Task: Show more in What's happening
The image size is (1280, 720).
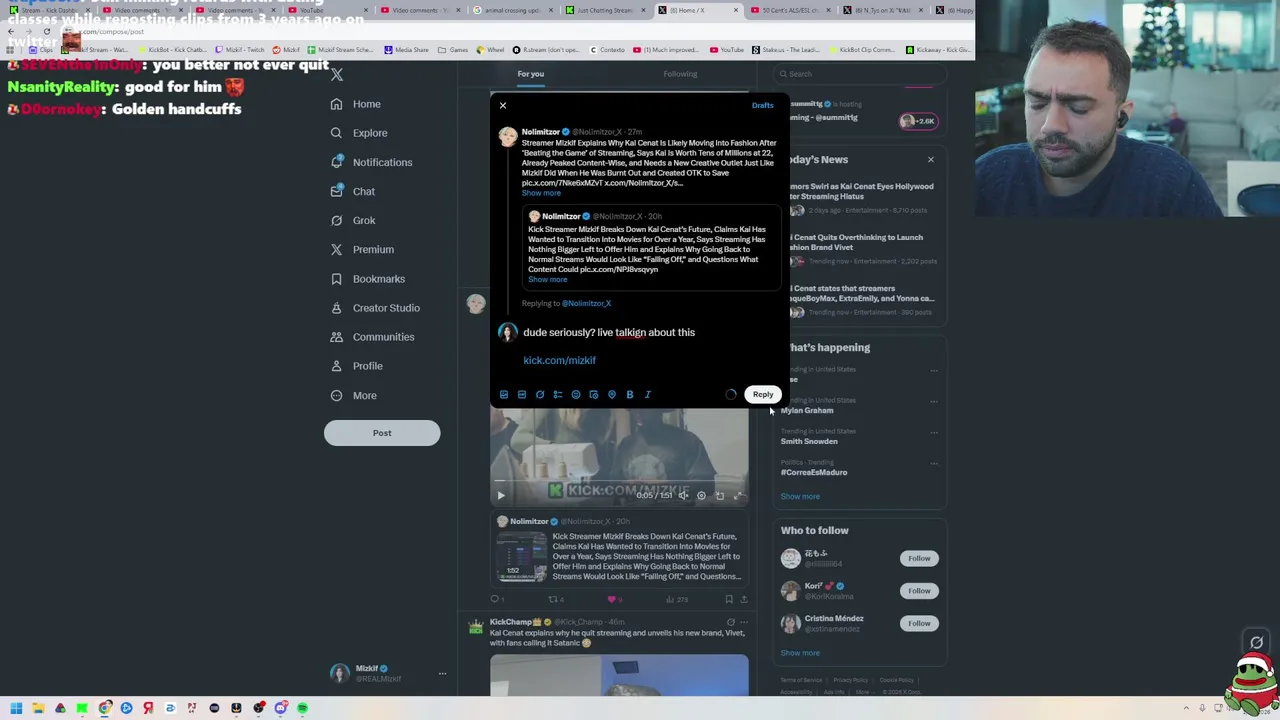Action: (800, 496)
